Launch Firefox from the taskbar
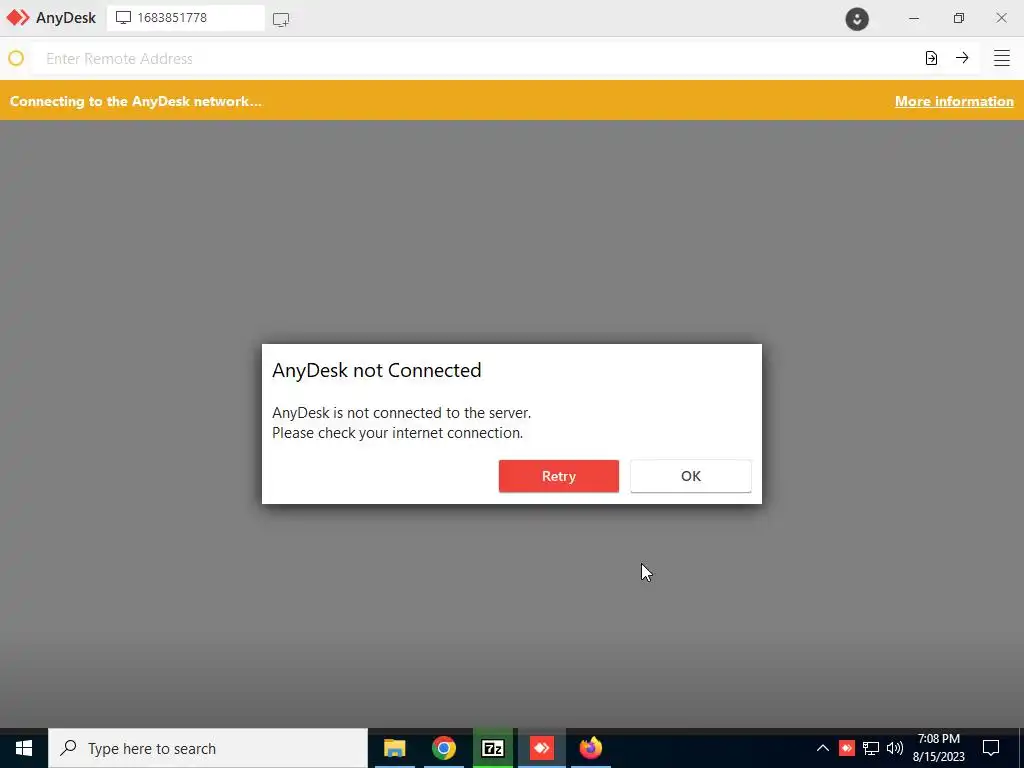 pos(590,748)
